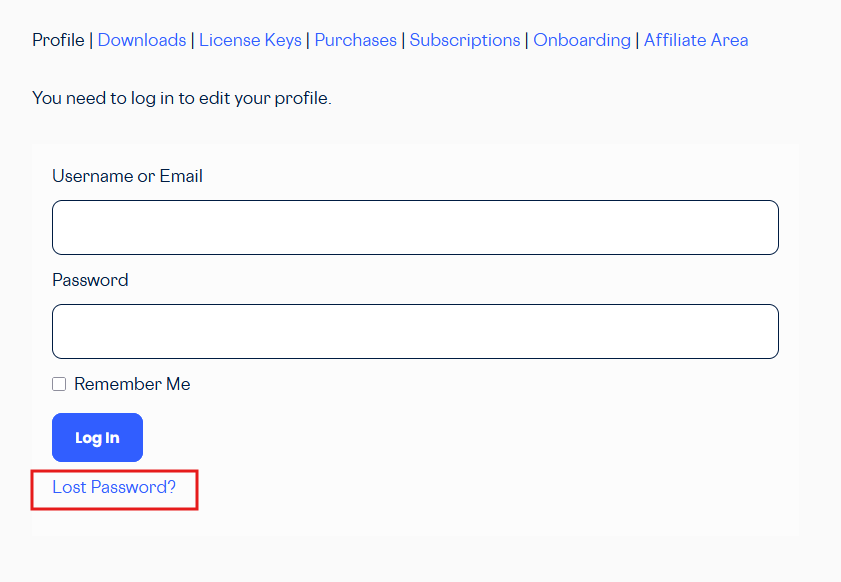Tick Remember Me before logging in

59,383
